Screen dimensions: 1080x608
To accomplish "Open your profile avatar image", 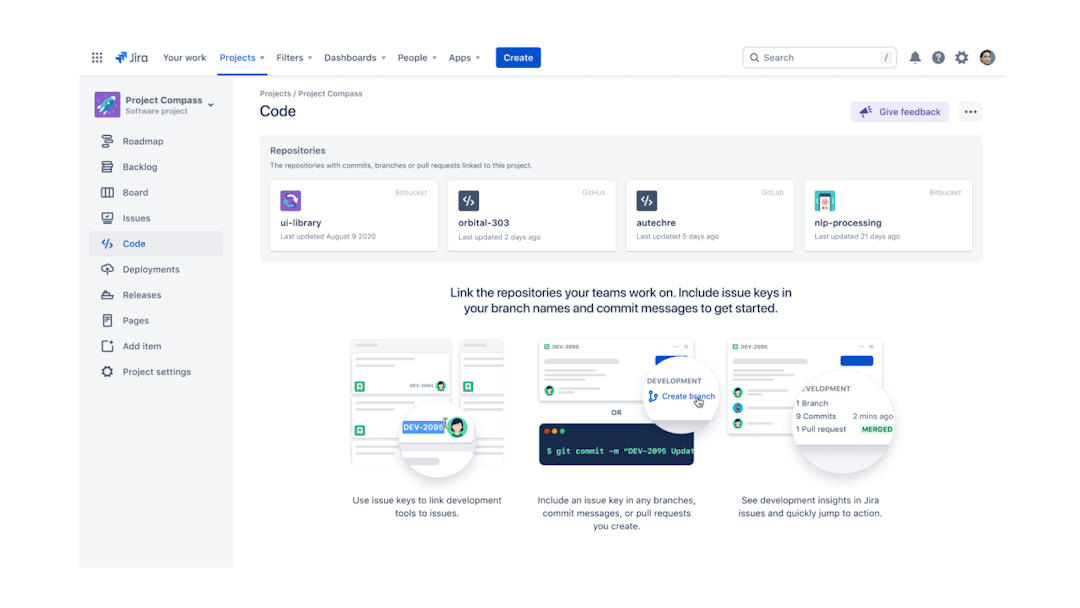I will tap(987, 57).
